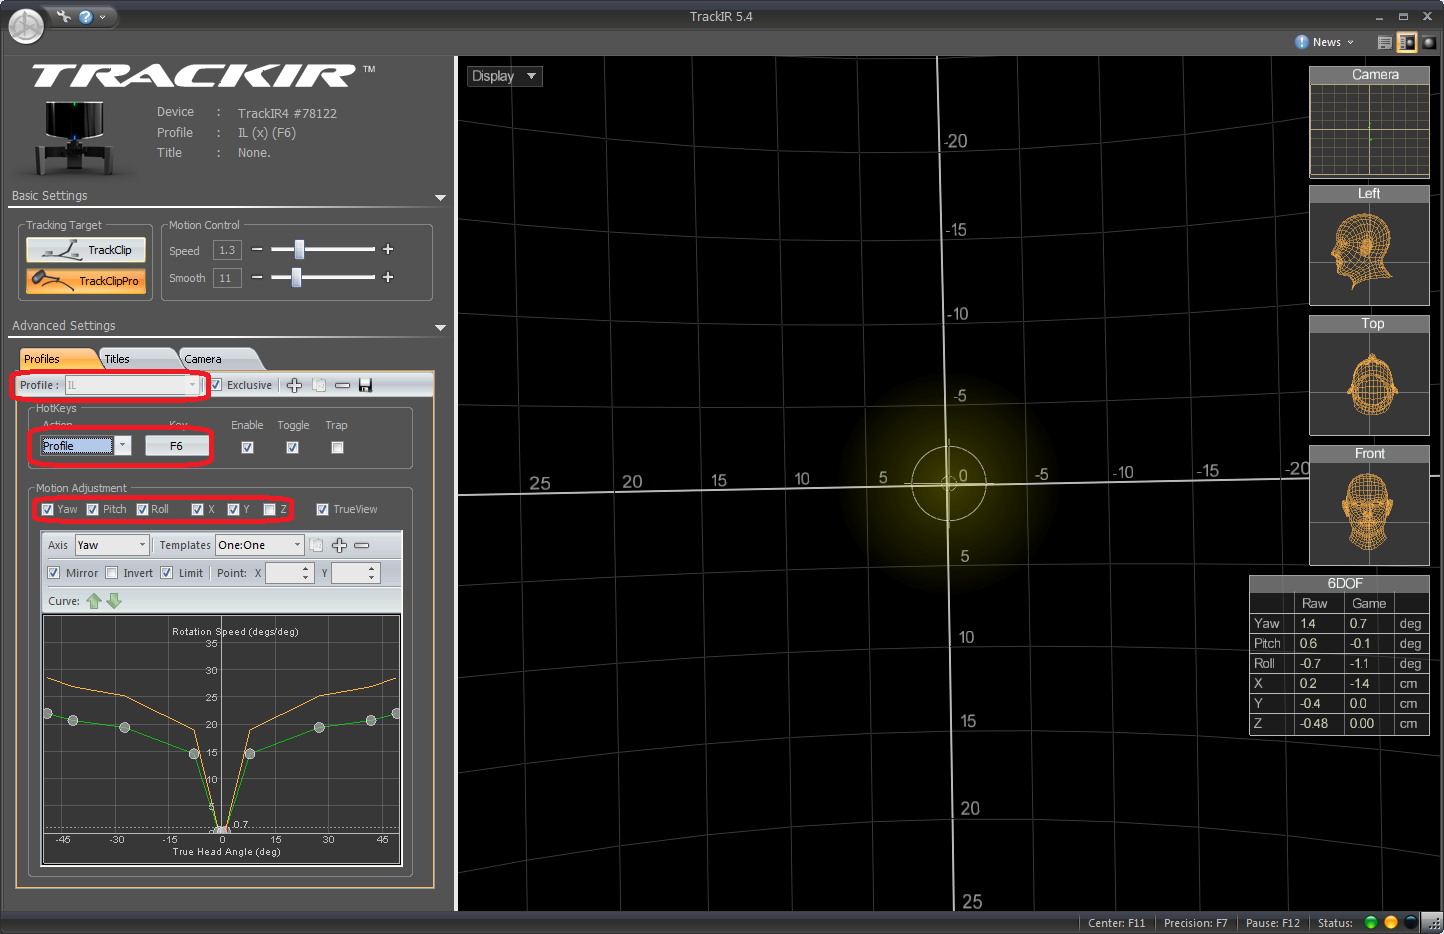Open the blue help question mark icon
The width and height of the screenshot is (1444, 934).
coord(86,16)
